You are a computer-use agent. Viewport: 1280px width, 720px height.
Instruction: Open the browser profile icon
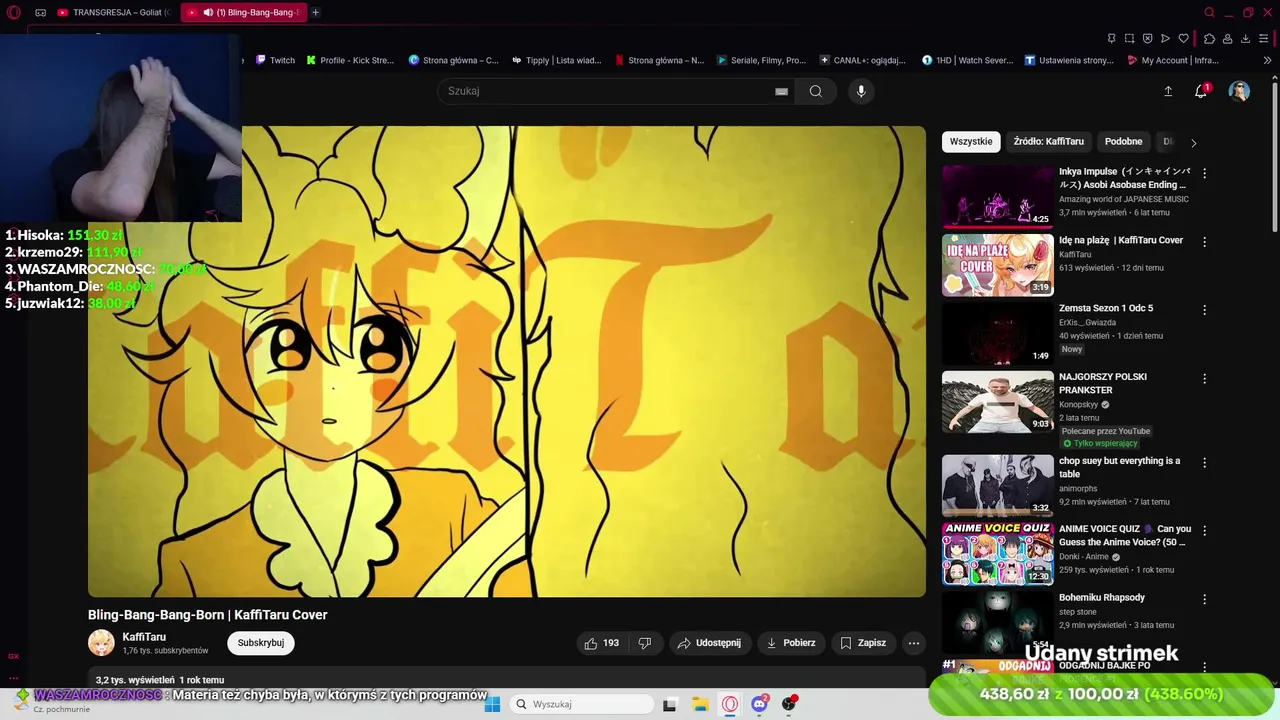point(1227,38)
